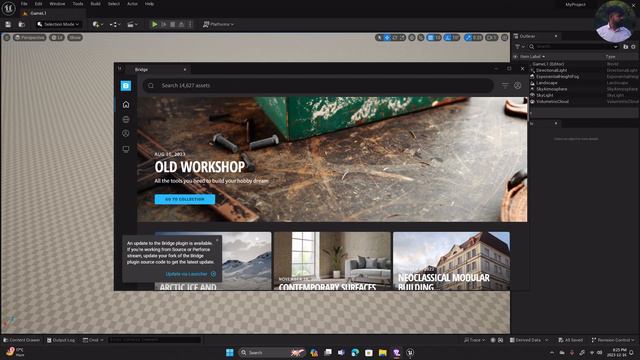Toggle surface snapping in viewport

click(421, 38)
